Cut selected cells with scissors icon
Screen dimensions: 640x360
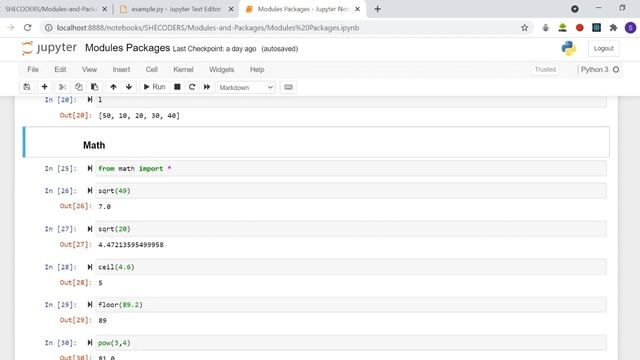[x=62, y=87]
